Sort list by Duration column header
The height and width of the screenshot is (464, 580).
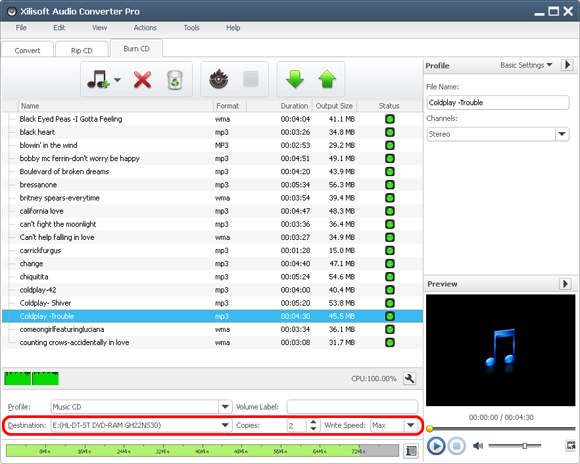280,106
